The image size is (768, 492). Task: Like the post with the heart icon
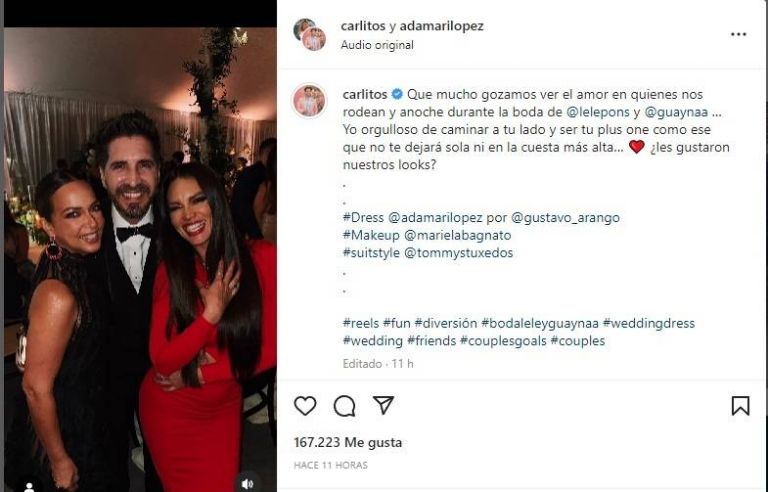click(305, 405)
